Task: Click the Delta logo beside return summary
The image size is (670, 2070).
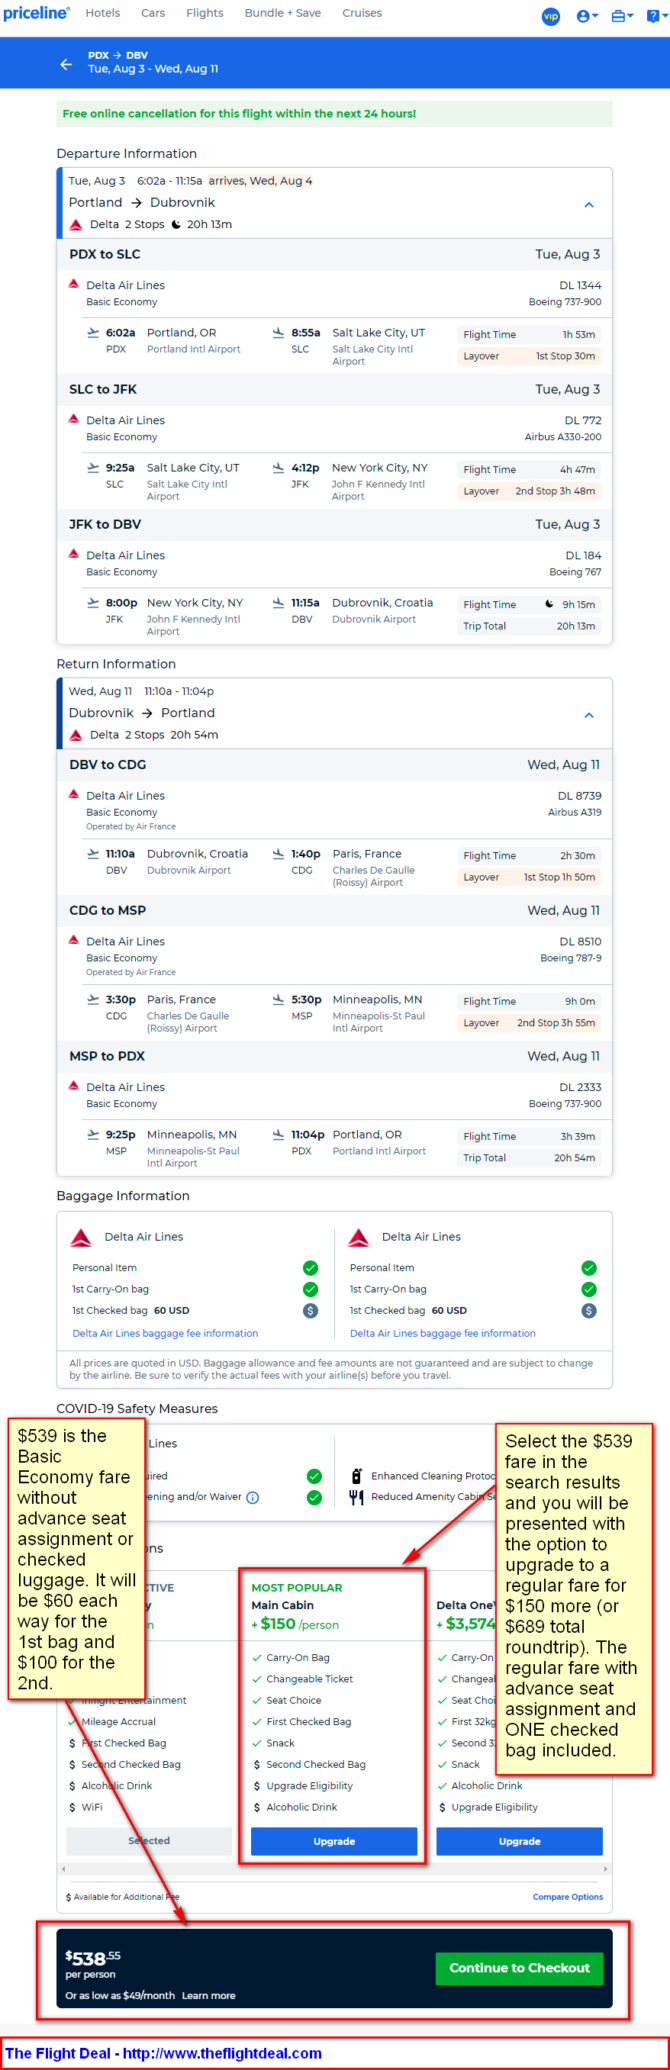Action: 76,734
